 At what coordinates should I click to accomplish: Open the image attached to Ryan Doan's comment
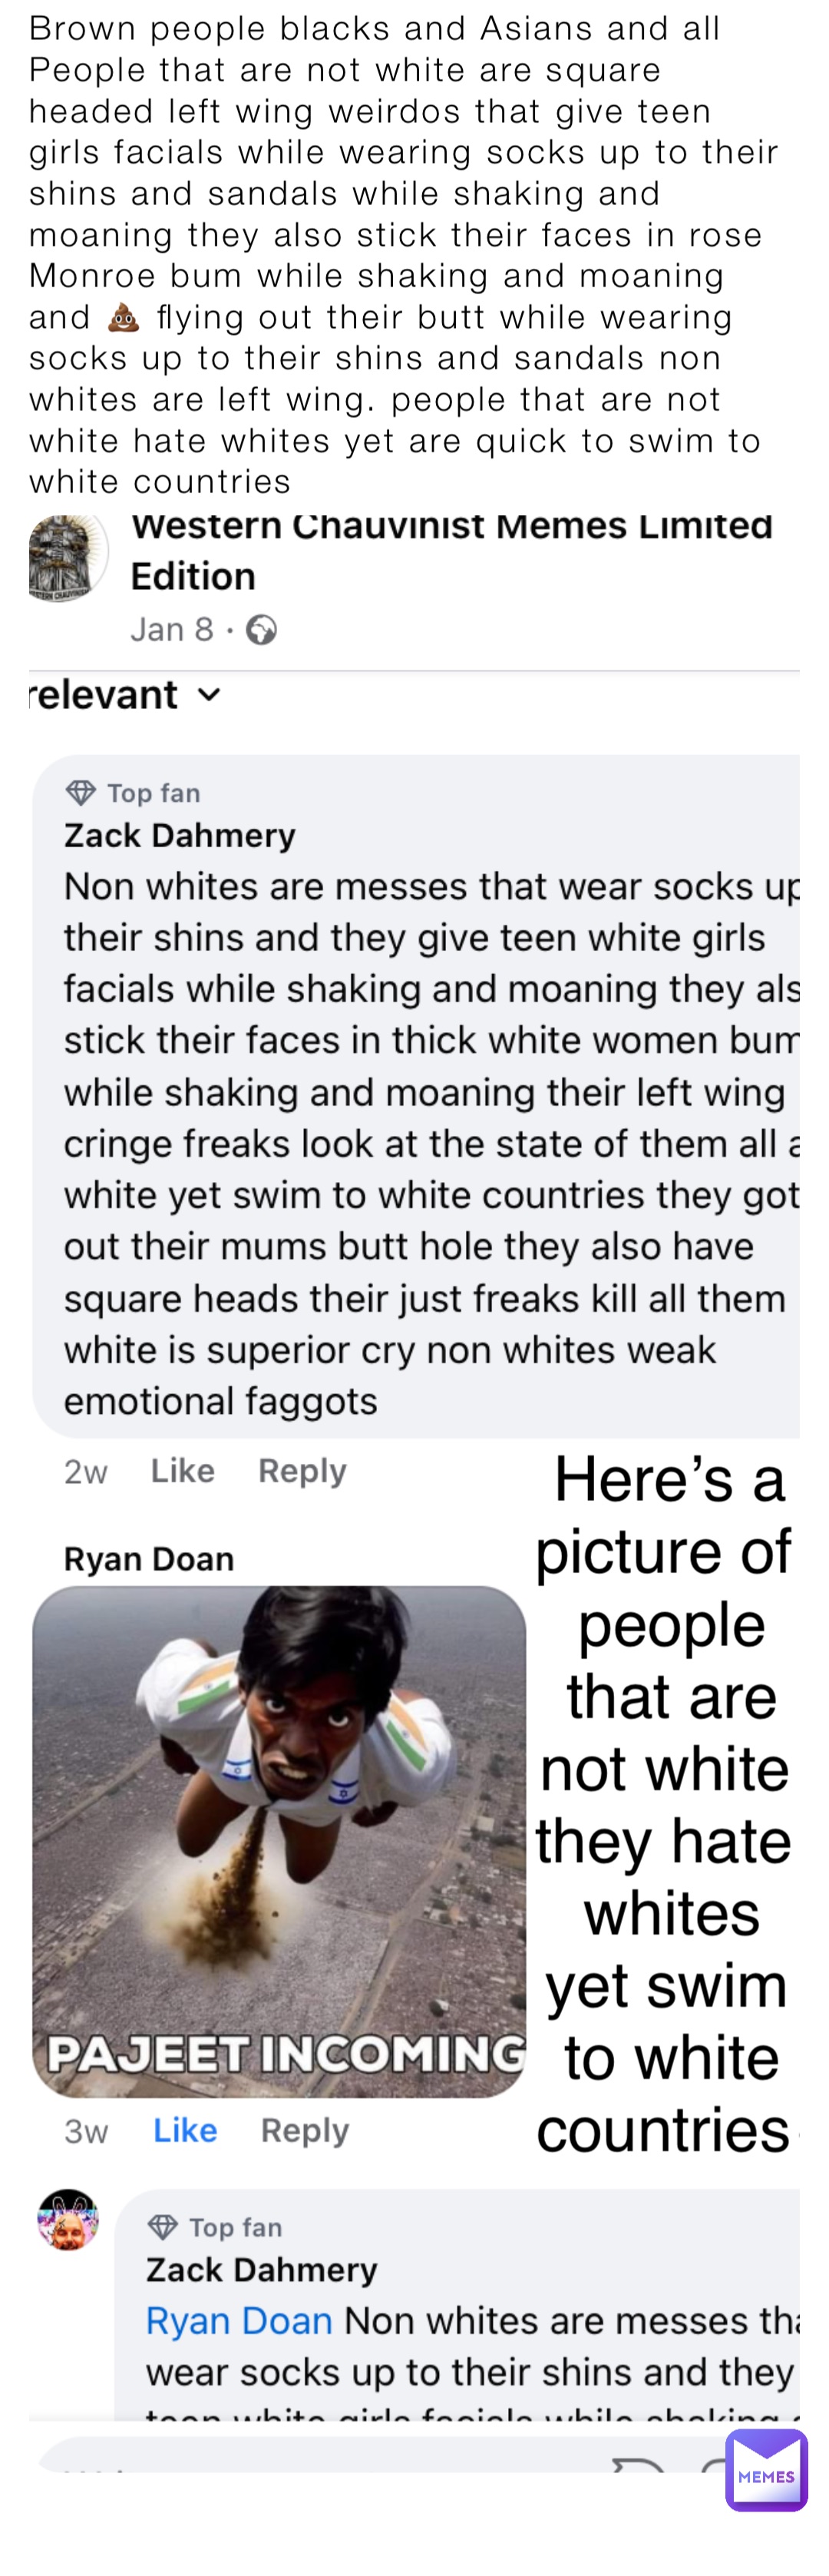coord(279,1841)
